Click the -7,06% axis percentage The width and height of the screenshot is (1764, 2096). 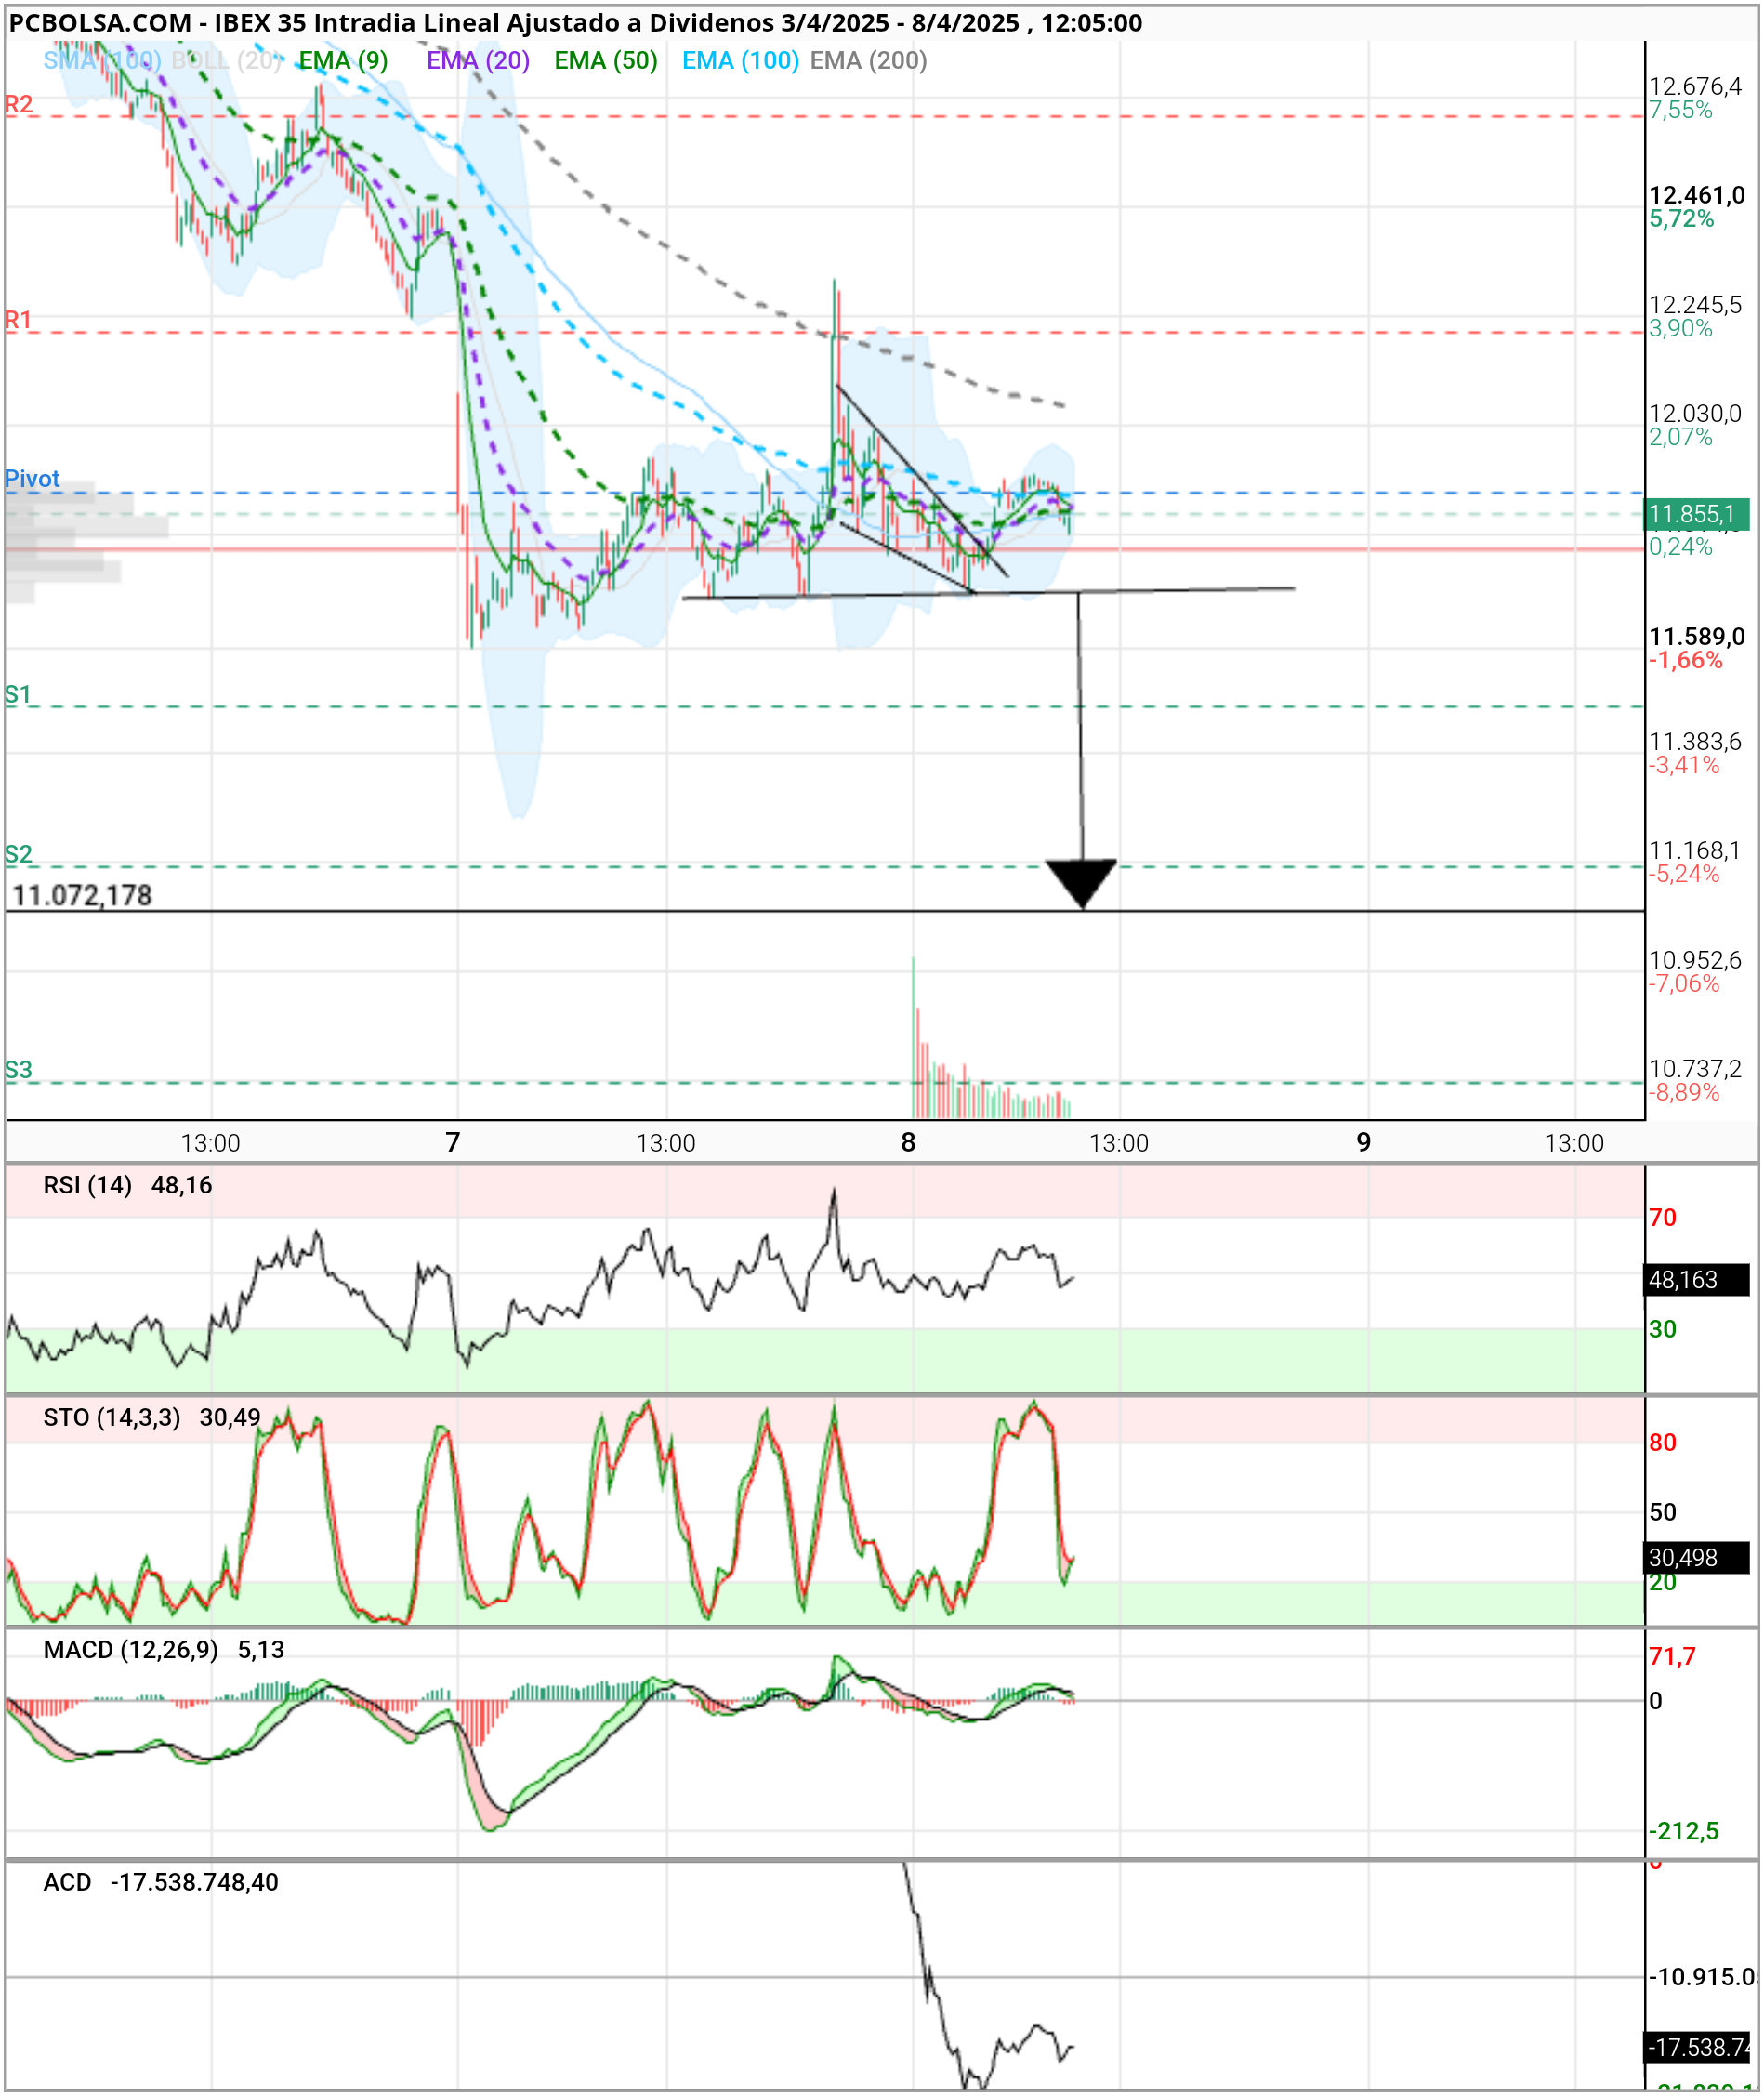(x=1685, y=983)
